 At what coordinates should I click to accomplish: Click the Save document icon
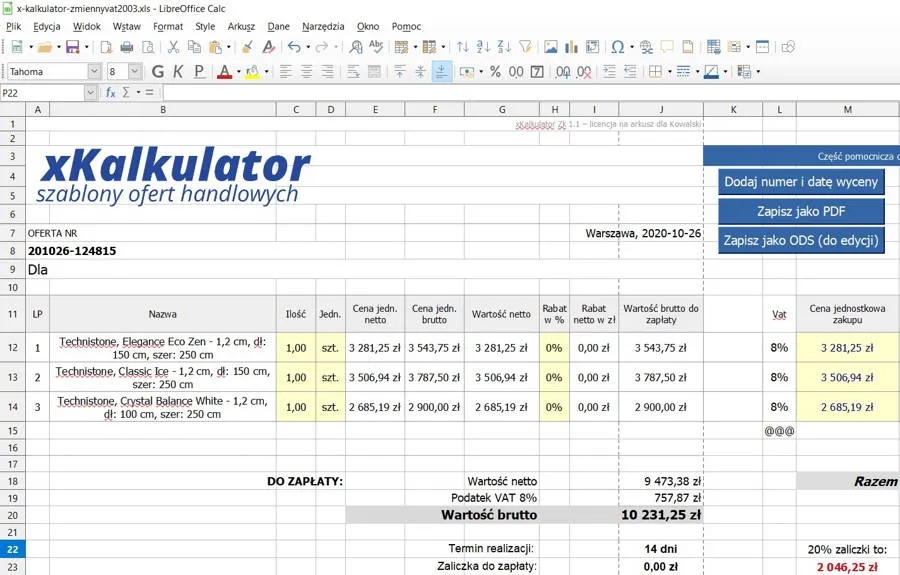72,47
